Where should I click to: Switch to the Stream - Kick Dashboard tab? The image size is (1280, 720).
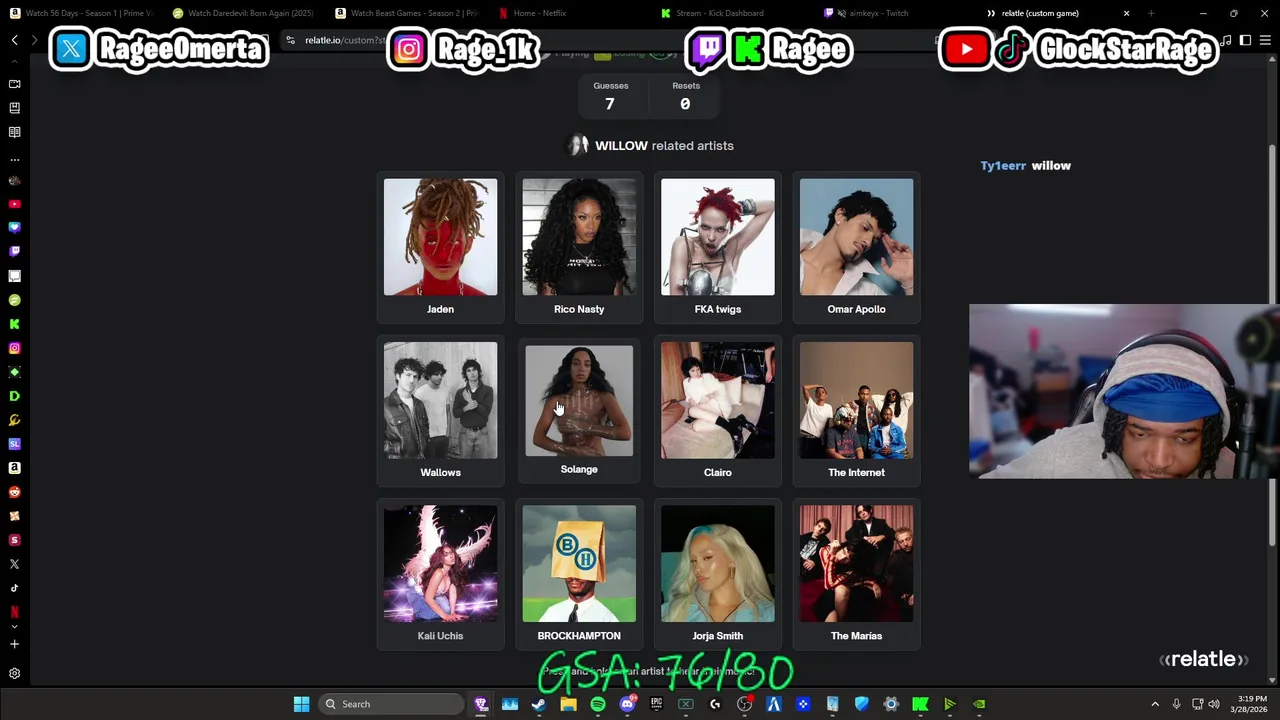point(732,13)
